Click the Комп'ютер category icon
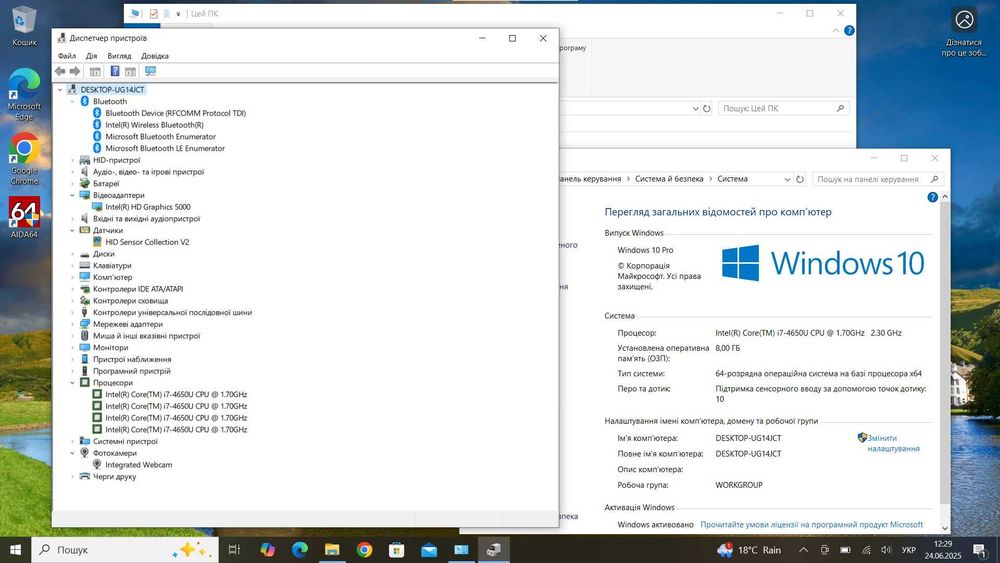 tap(85, 277)
